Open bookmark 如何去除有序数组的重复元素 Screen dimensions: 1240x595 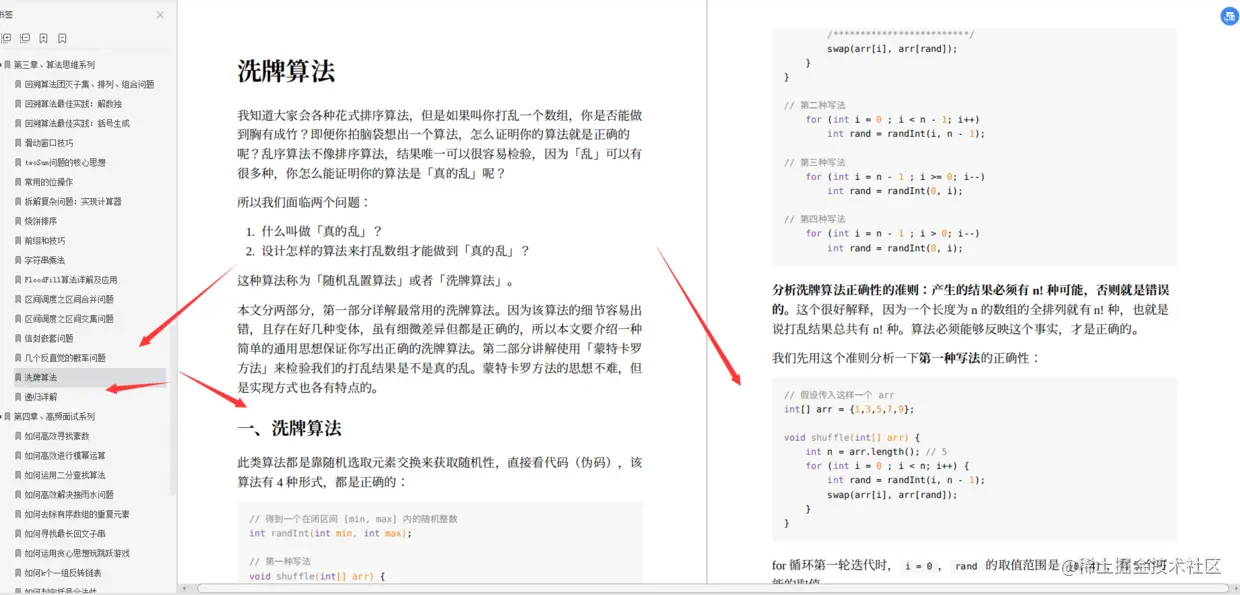point(77,514)
